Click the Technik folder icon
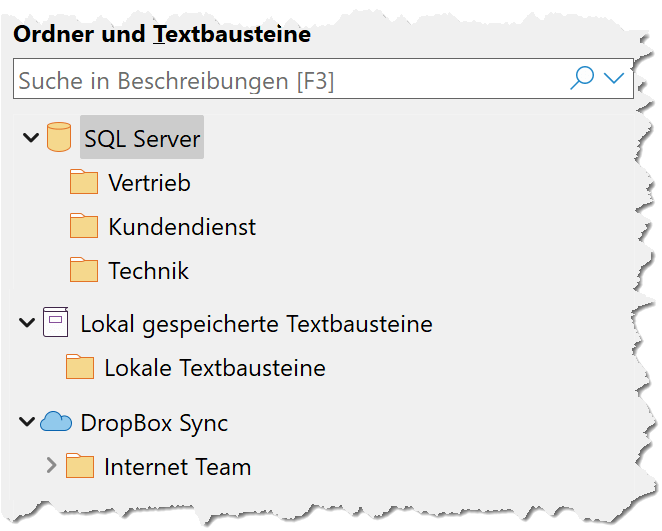This screenshot has width=662, height=531. [84, 270]
